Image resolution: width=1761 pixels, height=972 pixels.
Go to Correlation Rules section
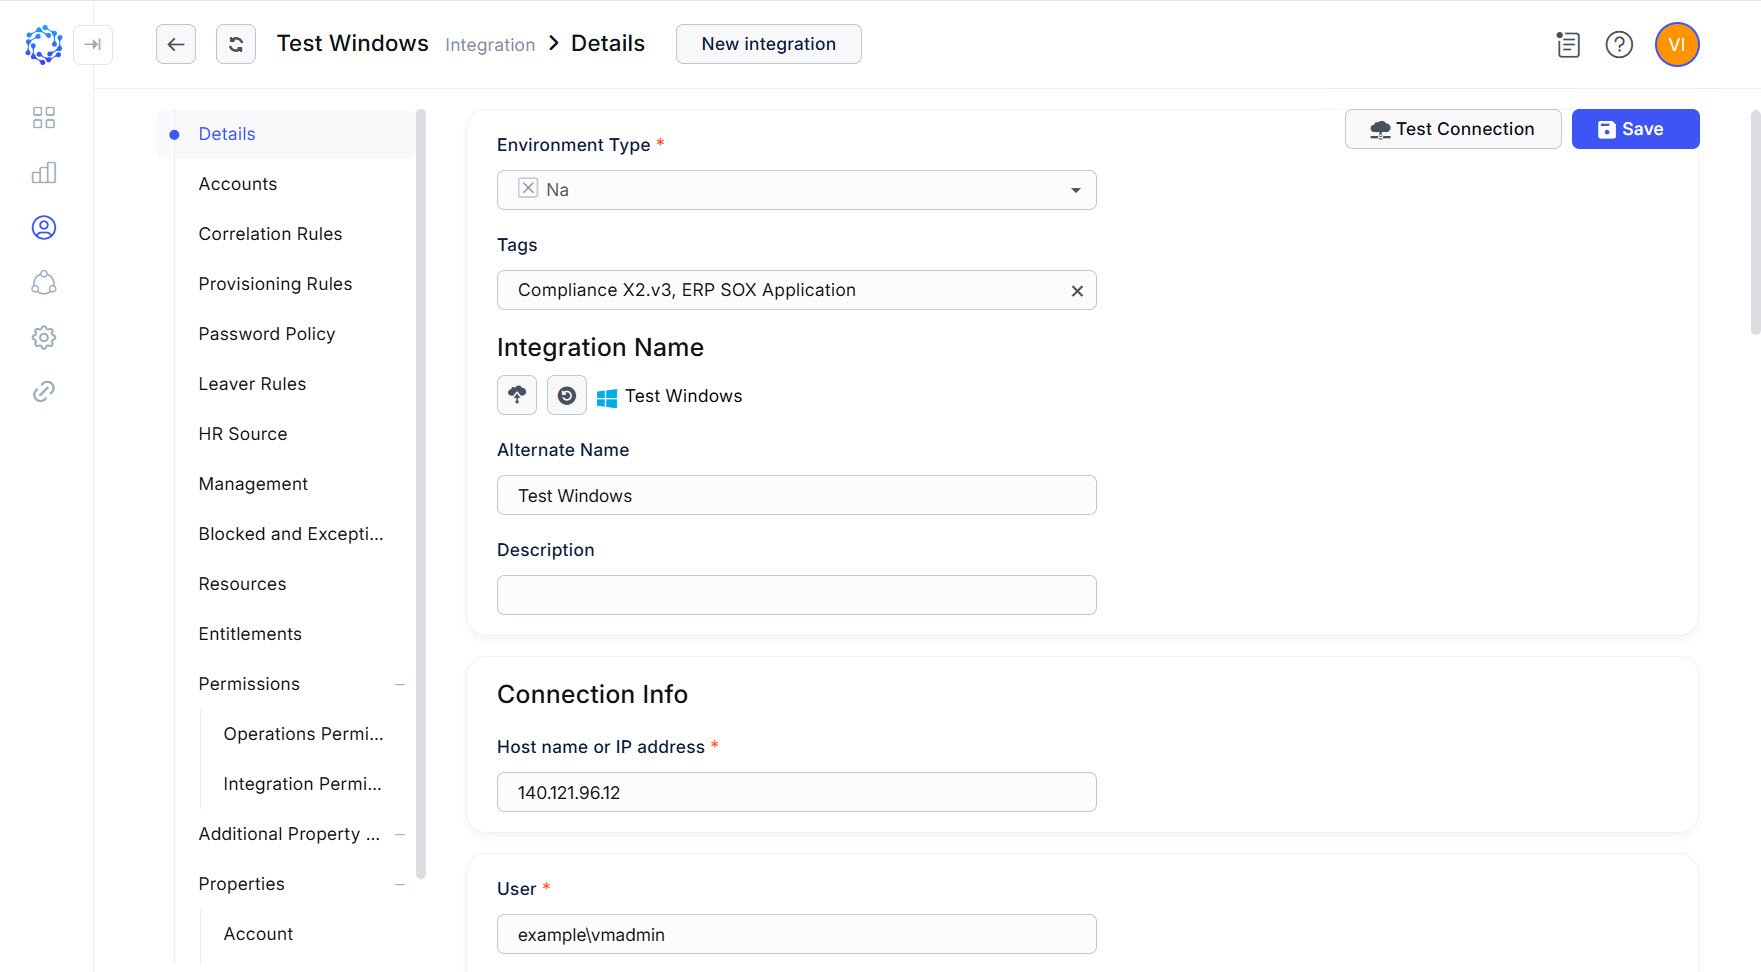[270, 234]
